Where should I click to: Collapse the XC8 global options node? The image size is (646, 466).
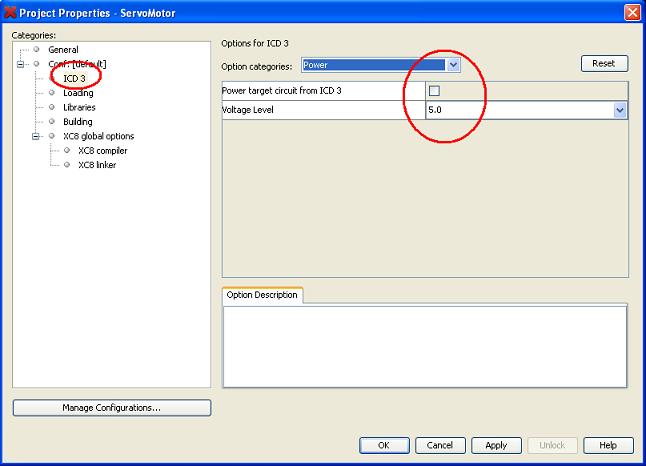(x=34, y=136)
